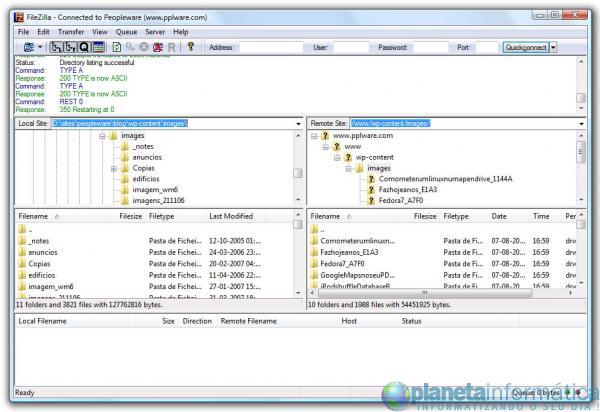The height and width of the screenshot is (412, 600).
Task: Open the Site Manager toolbar icon
Action: click(29, 47)
